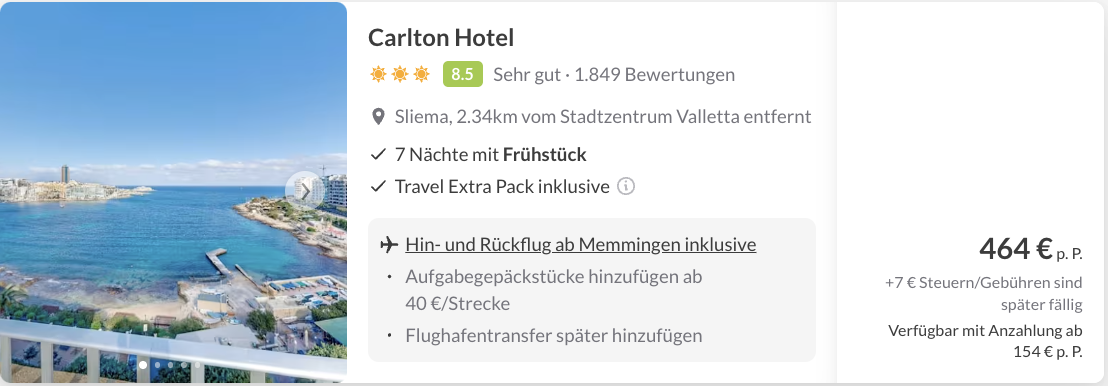Screen dimensions: 1108x386
Task: Open the Carlton Hotel title
Action: tap(441, 37)
